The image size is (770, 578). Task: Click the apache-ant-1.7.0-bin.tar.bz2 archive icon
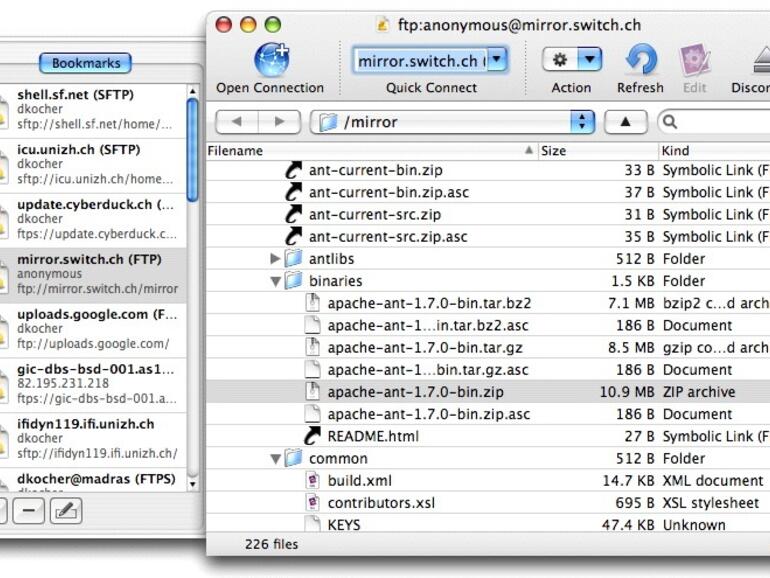click(312, 303)
